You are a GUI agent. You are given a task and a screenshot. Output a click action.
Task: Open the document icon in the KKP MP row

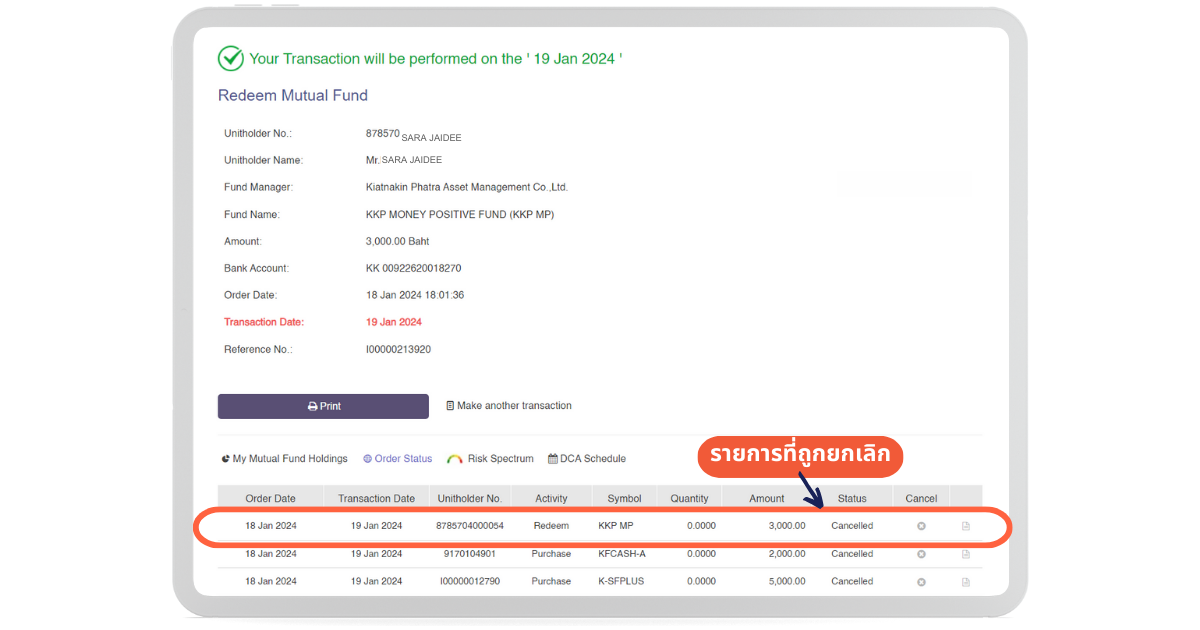(x=965, y=526)
